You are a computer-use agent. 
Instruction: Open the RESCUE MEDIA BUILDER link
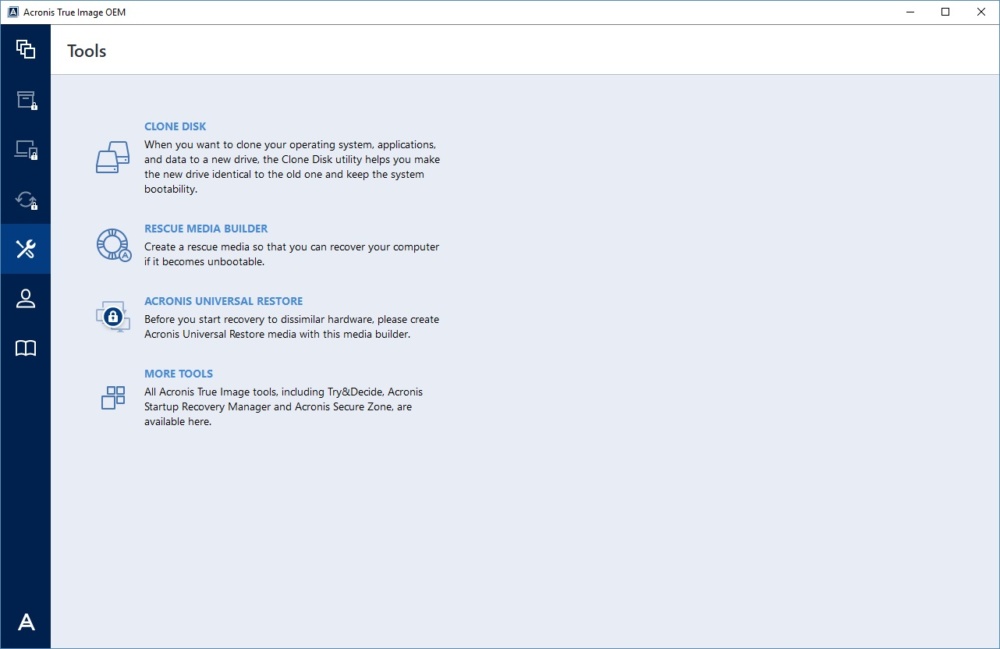coord(205,228)
